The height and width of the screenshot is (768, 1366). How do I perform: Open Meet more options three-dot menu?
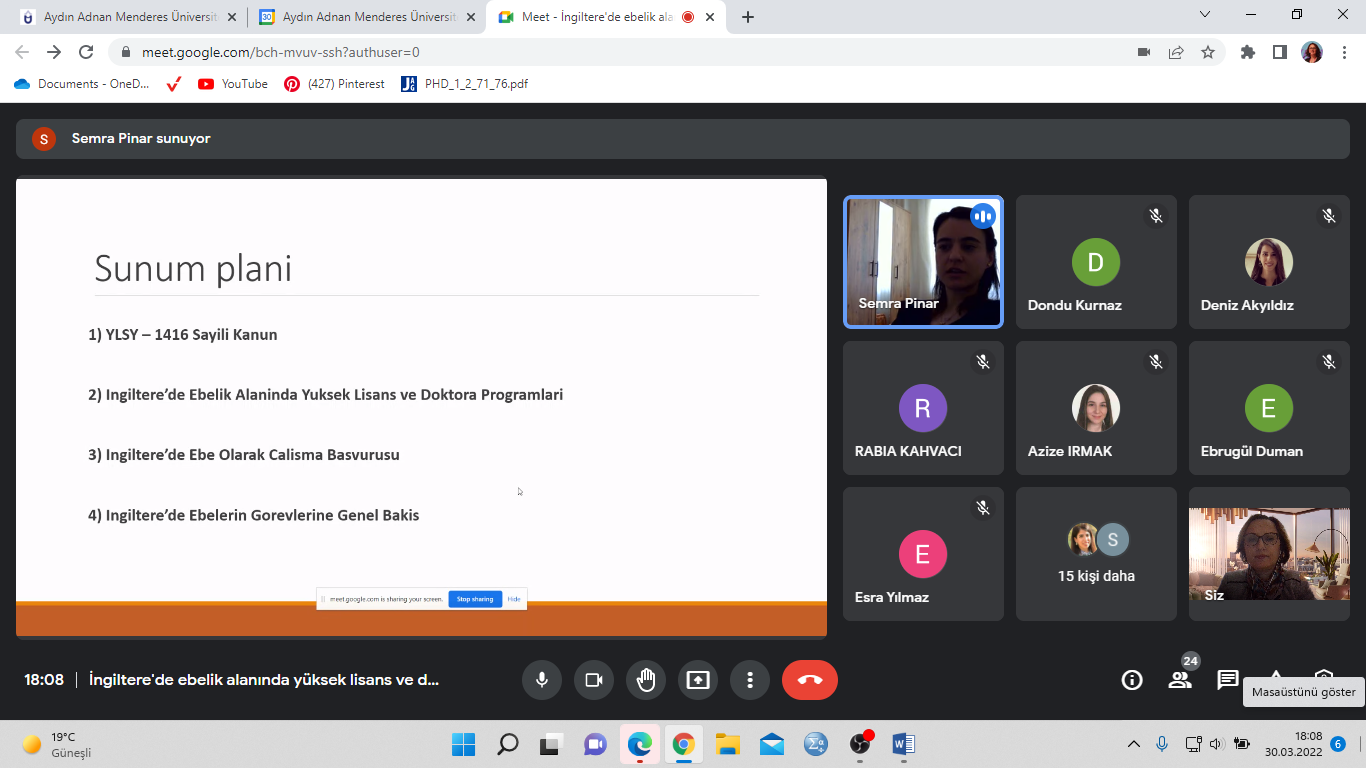coord(750,680)
